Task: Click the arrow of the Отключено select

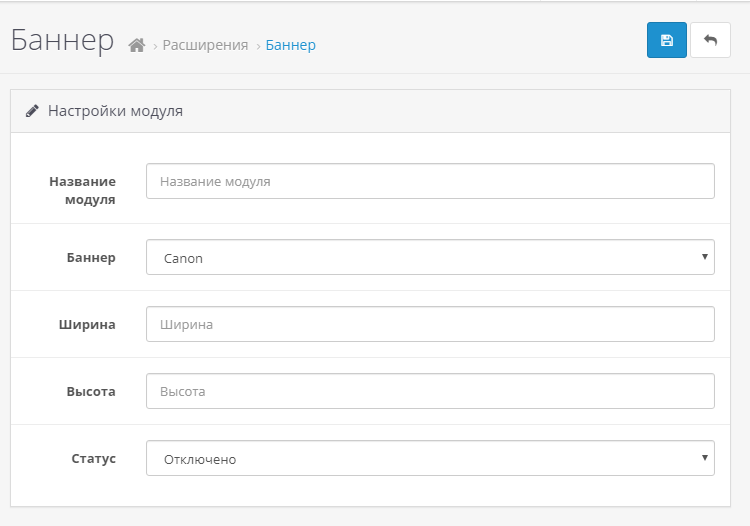Action: point(705,458)
